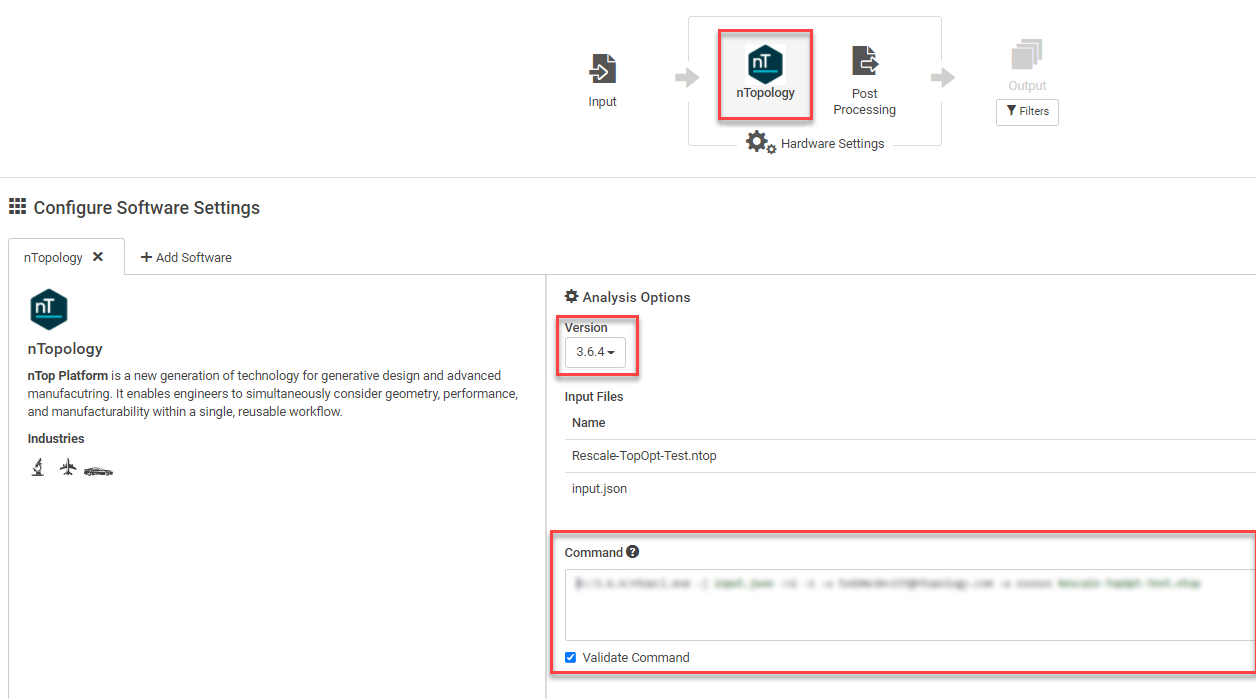
Task: Click the nTopology logo in software description
Action: click(x=49, y=310)
